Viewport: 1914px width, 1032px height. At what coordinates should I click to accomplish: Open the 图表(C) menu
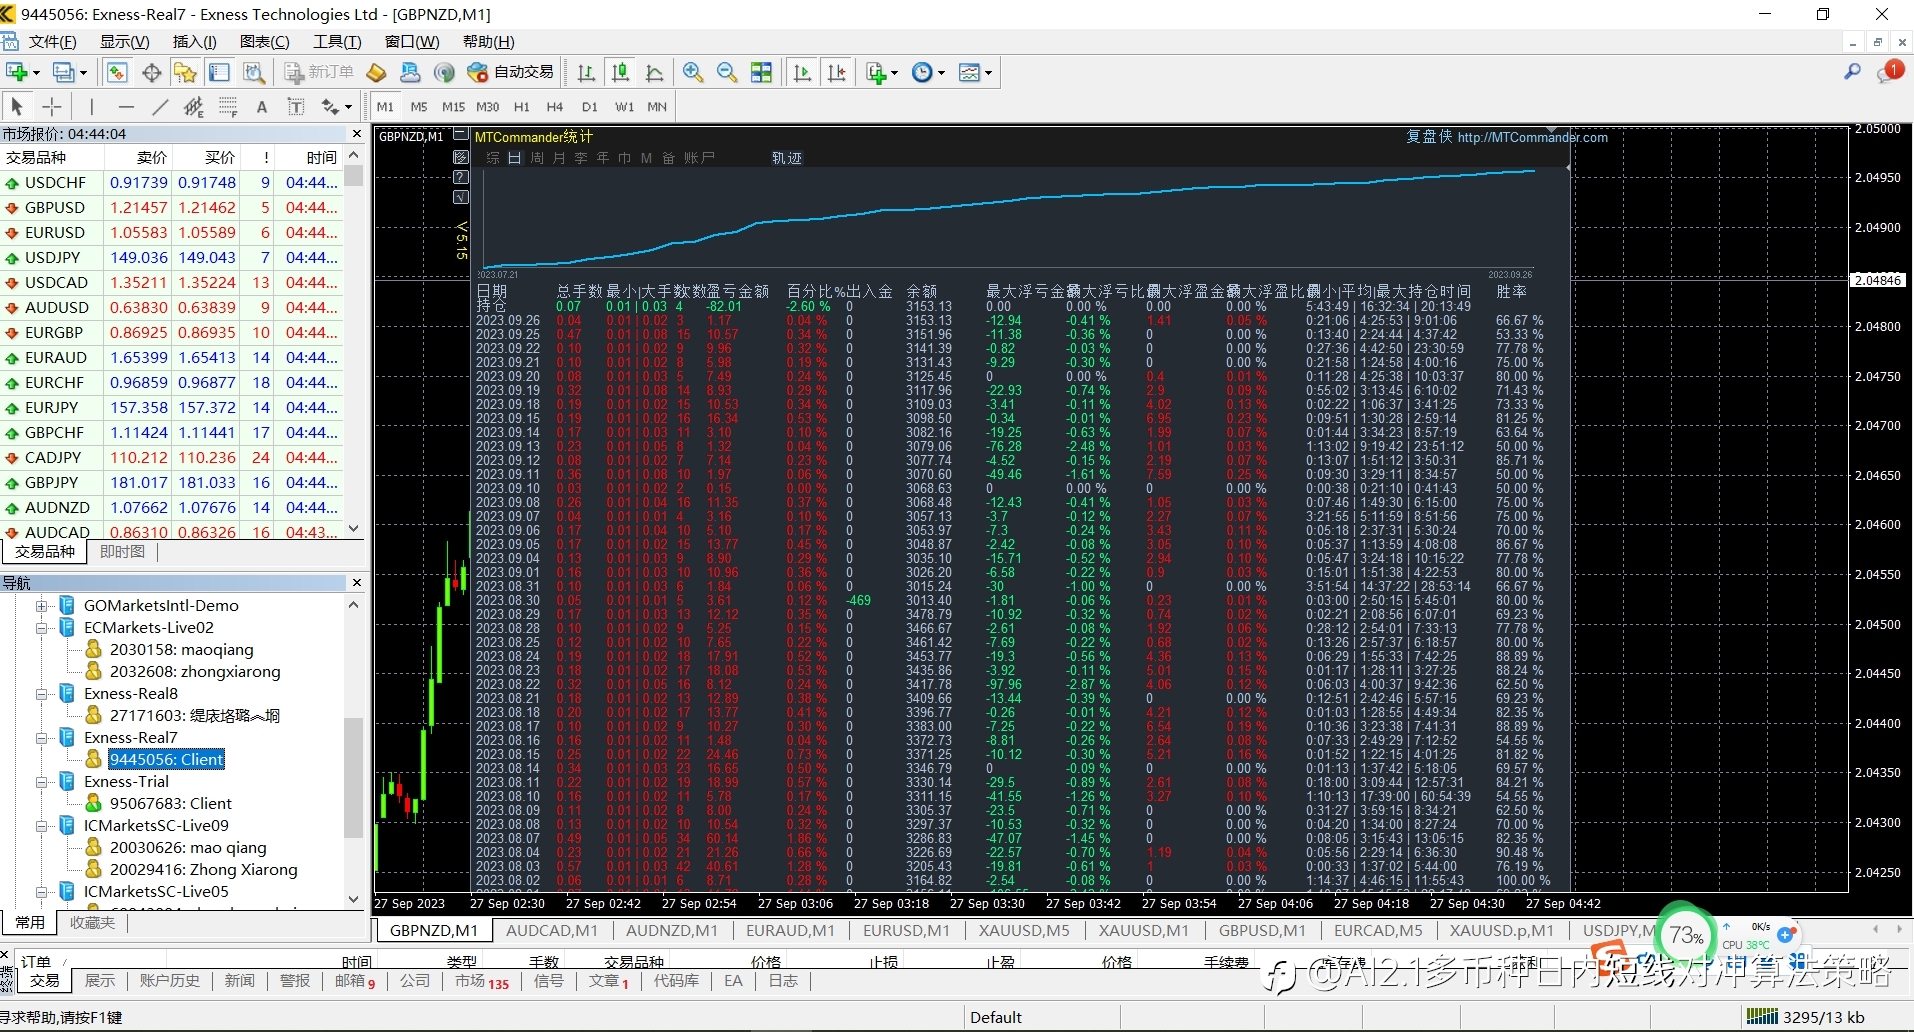pos(265,42)
